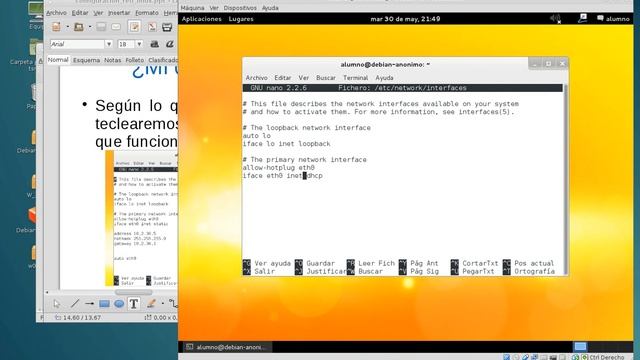
Task: Click 'allow-hotplug eth0' line in nano
Action: pos(278,167)
